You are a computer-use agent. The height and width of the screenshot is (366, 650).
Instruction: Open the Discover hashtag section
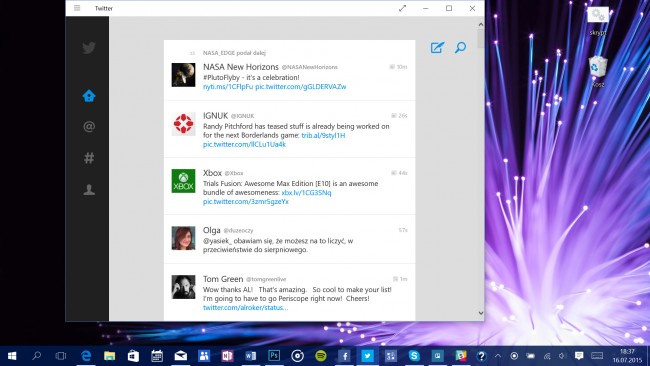pos(89,158)
